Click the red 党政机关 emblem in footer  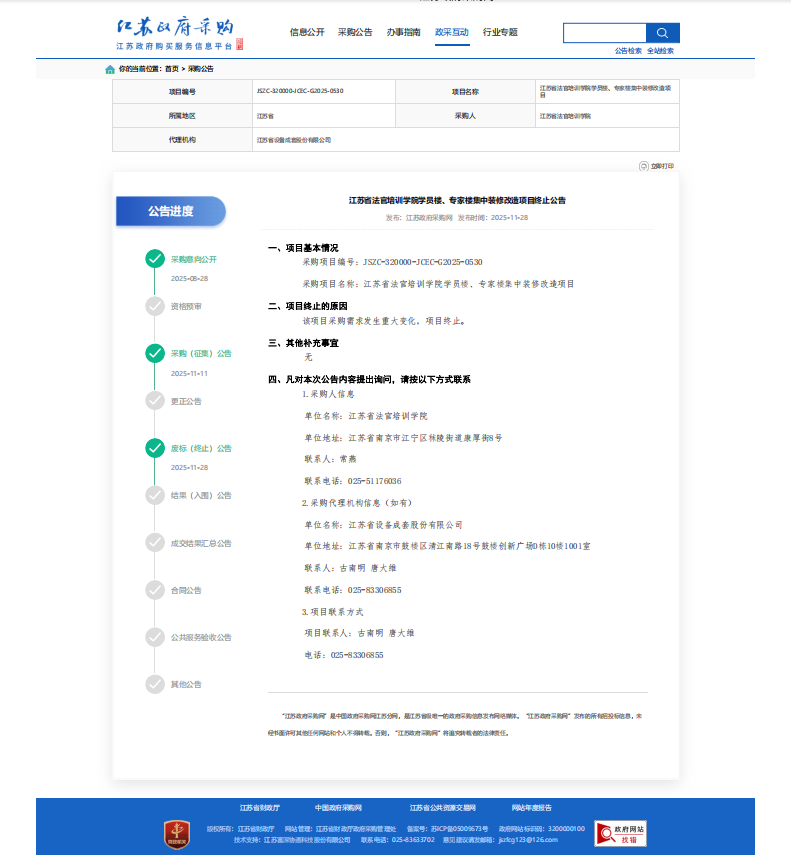(x=177, y=834)
